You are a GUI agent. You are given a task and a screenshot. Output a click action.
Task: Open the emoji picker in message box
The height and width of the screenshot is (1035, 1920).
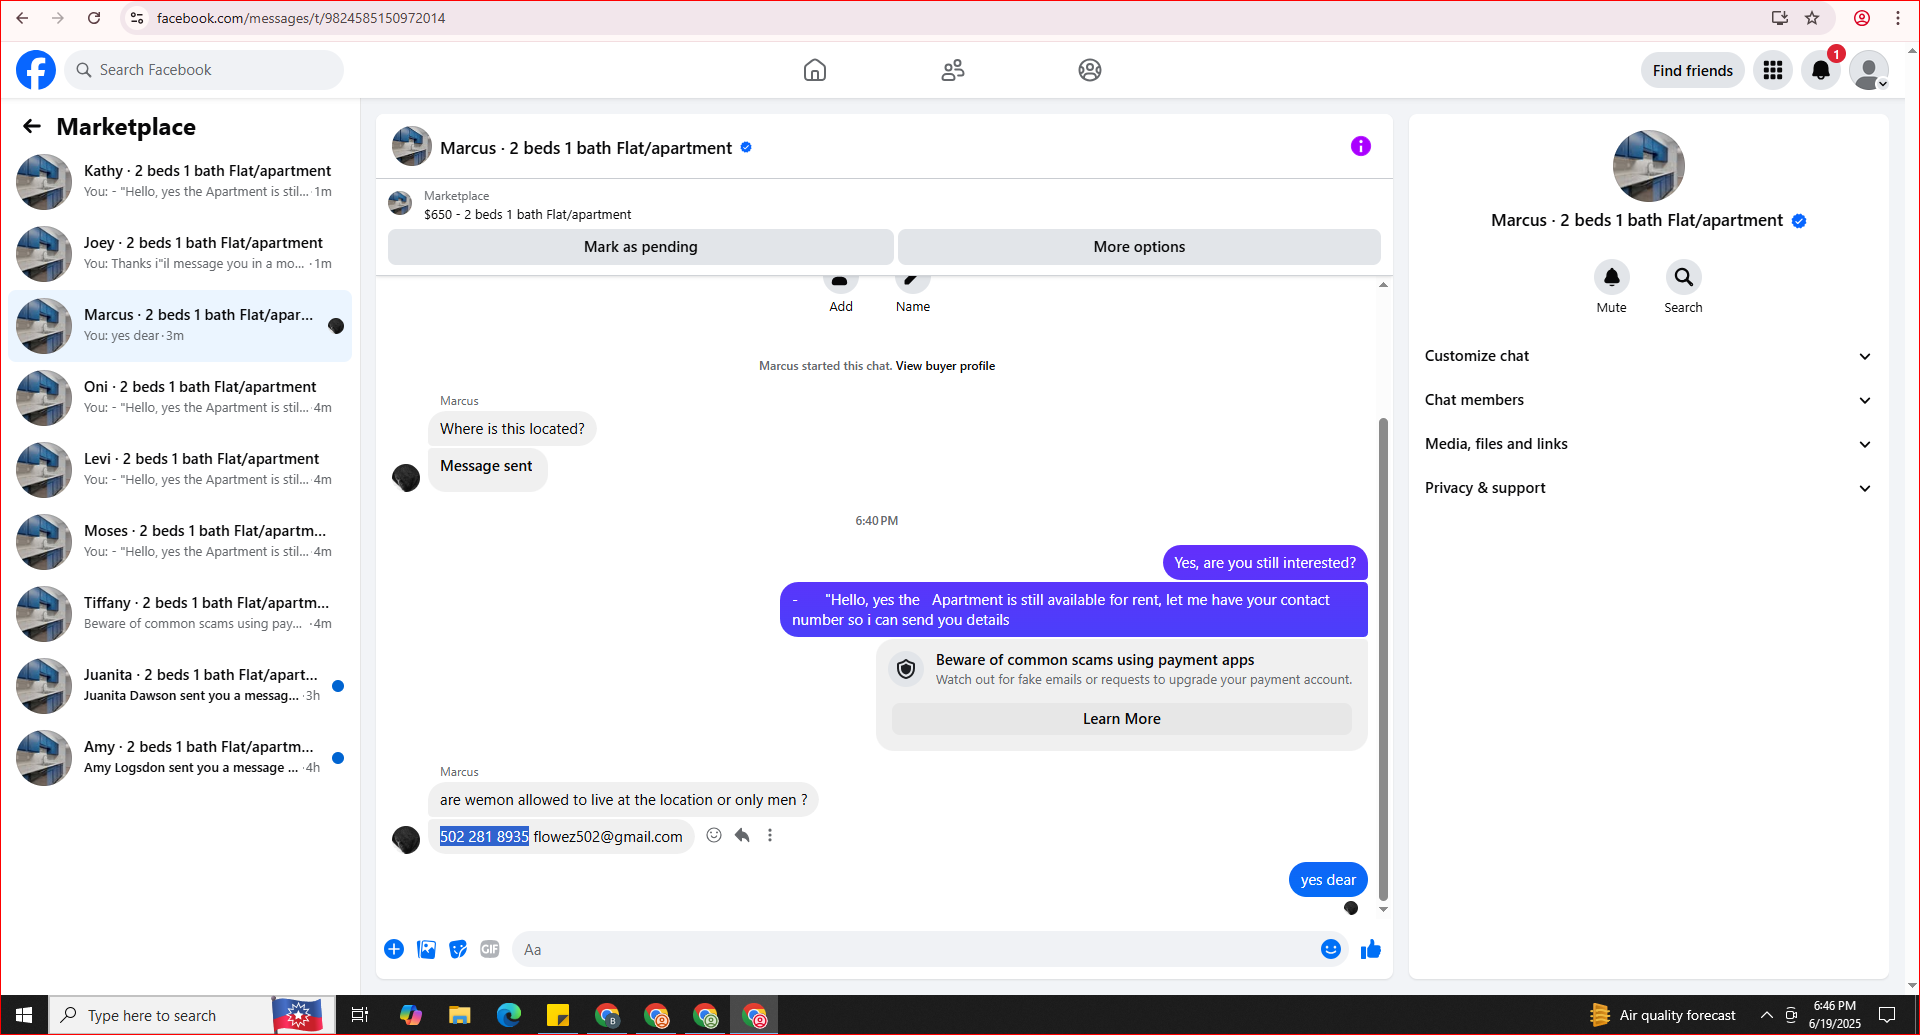click(1331, 949)
